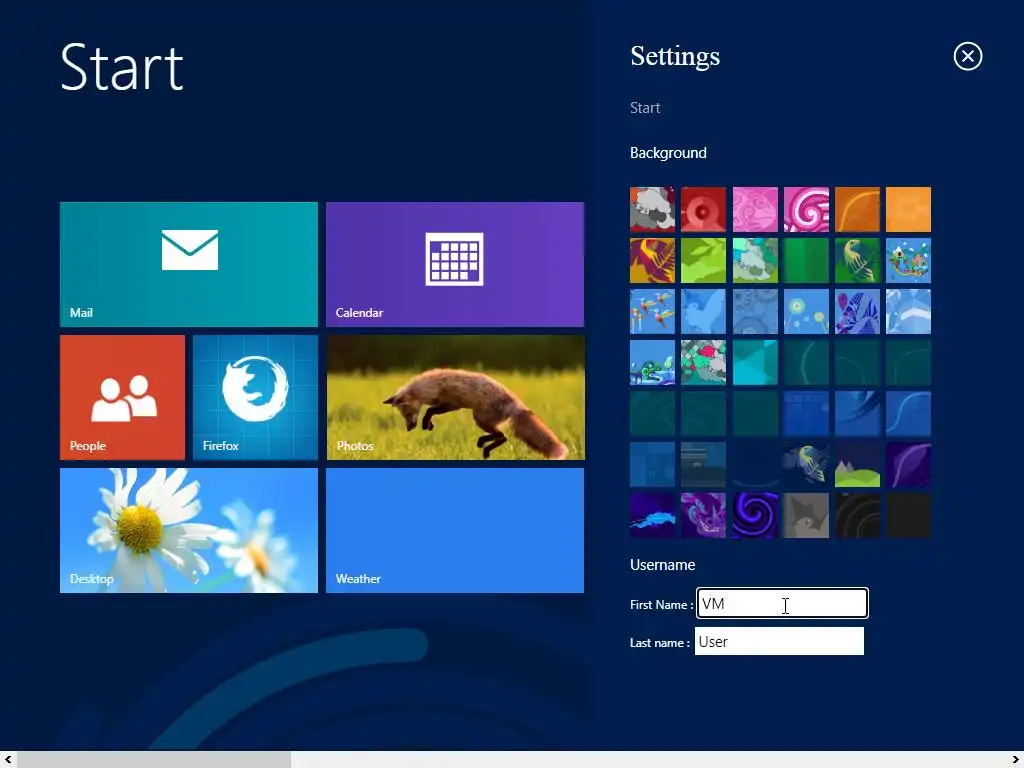The width and height of the screenshot is (1024, 768).
Task: Select the gray cloud on teal-green background
Action: coord(755,261)
